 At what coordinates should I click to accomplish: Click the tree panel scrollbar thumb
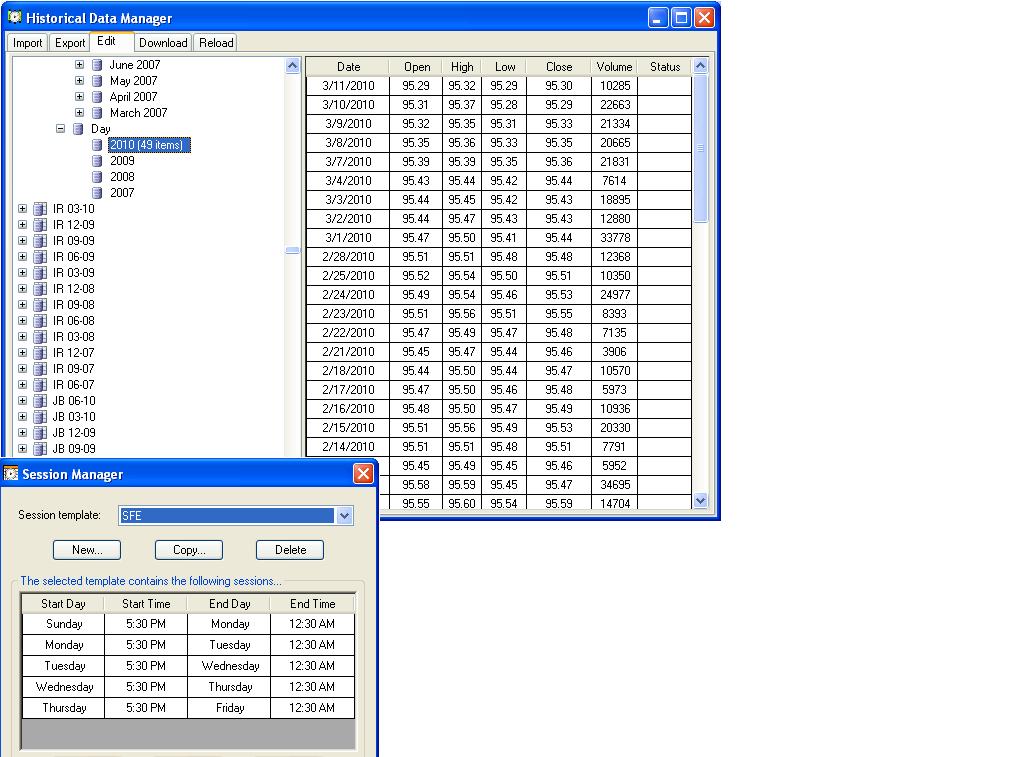click(x=293, y=250)
